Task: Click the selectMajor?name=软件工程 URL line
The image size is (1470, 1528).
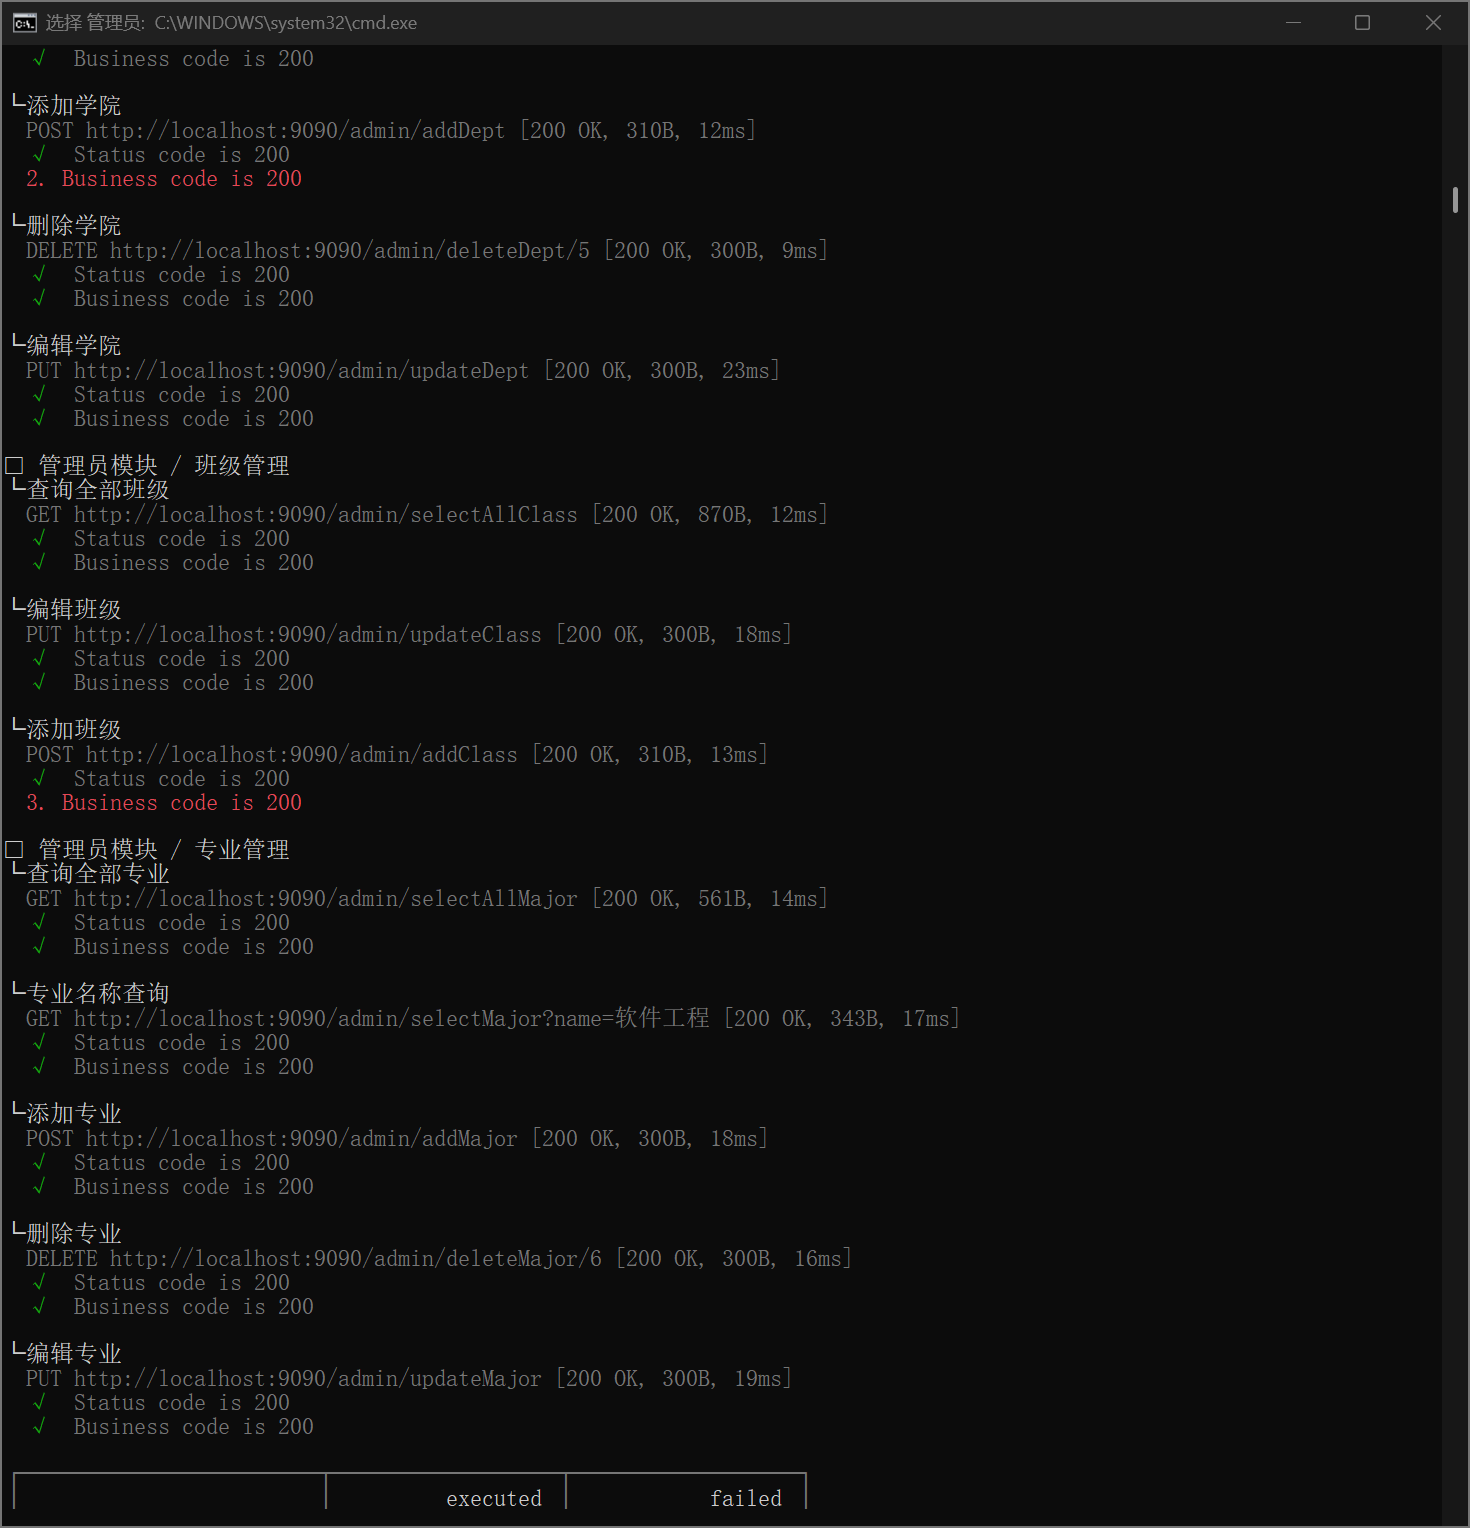Action: [493, 1019]
